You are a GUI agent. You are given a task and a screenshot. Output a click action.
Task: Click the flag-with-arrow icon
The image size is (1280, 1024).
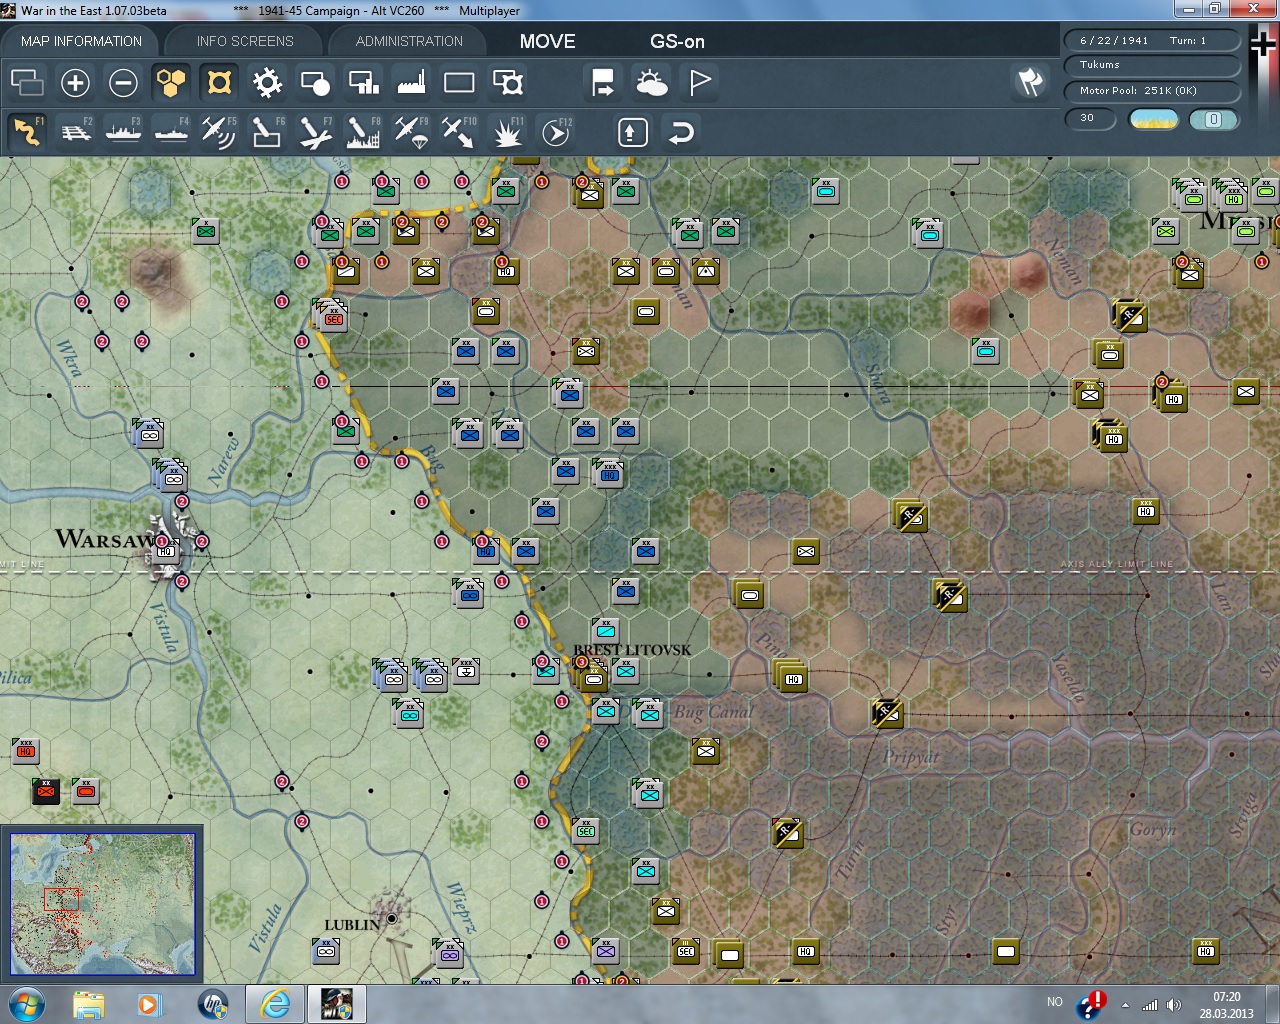coord(603,82)
